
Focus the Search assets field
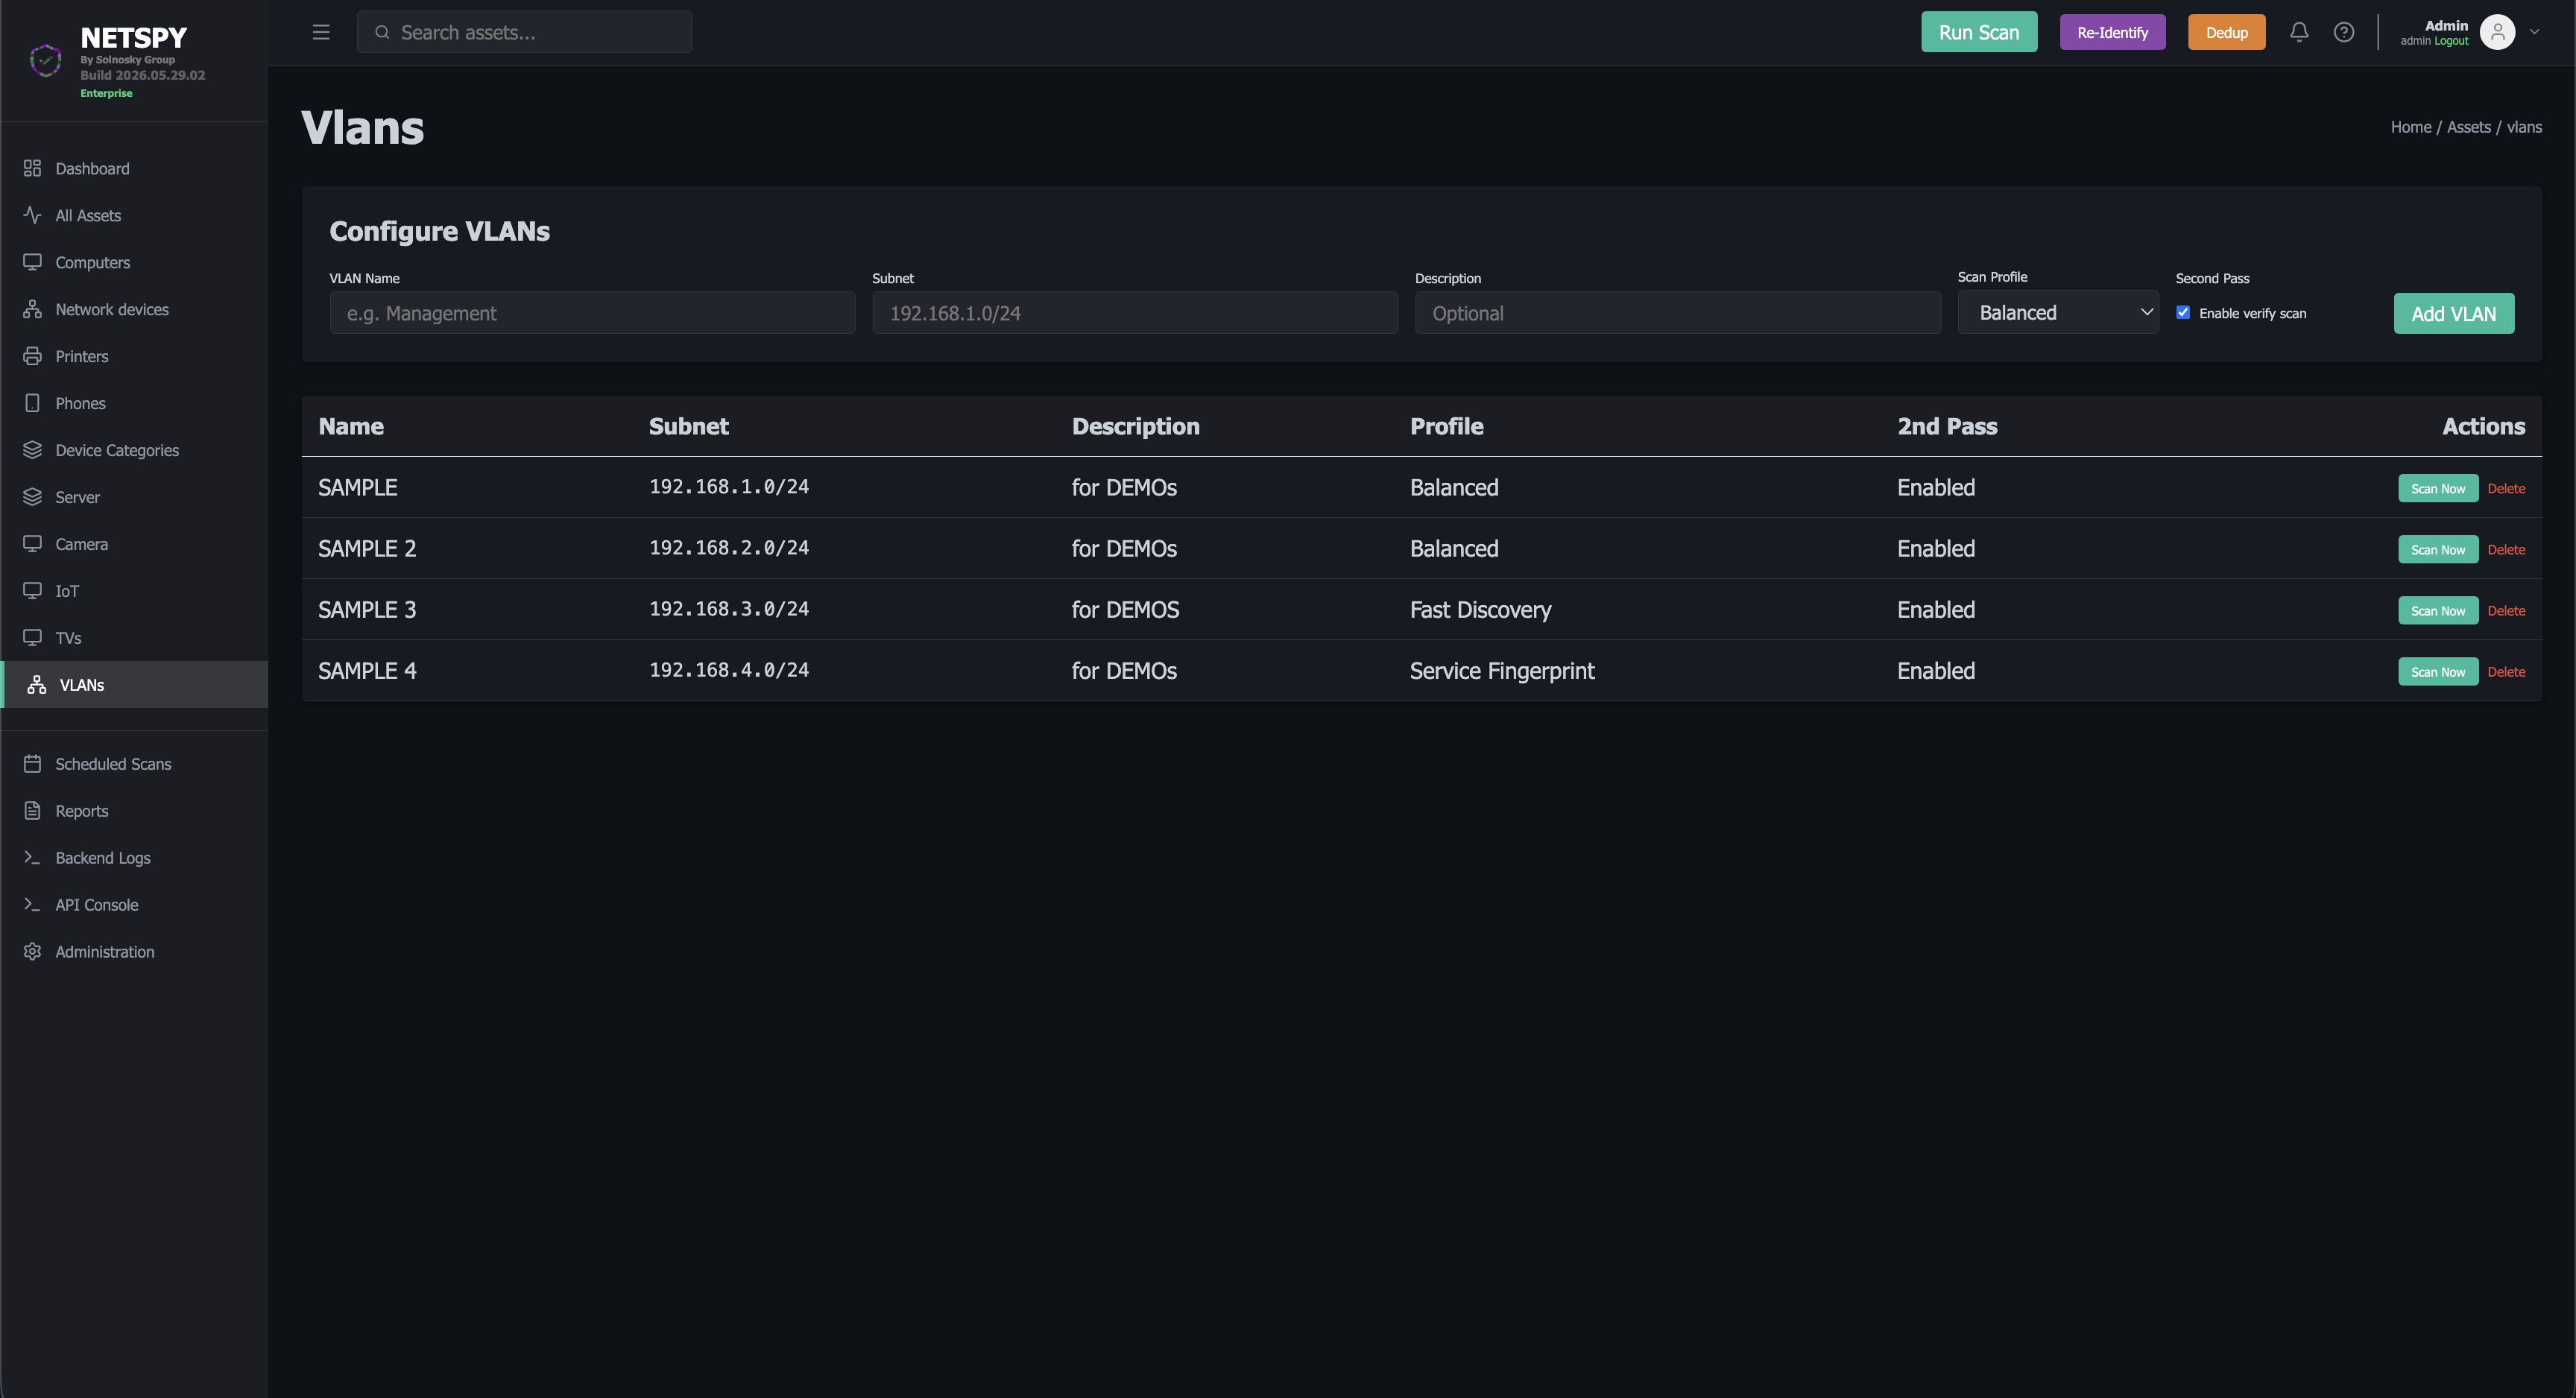click(x=524, y=32)
